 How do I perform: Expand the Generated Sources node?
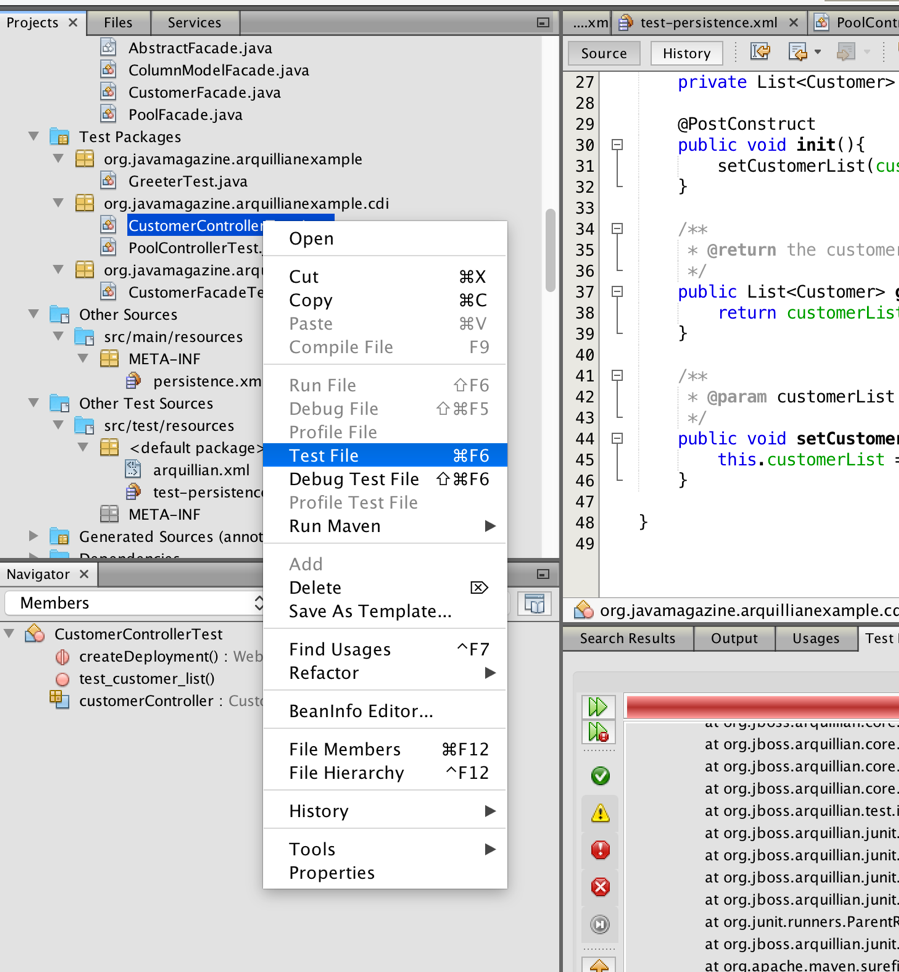[31, 535]
